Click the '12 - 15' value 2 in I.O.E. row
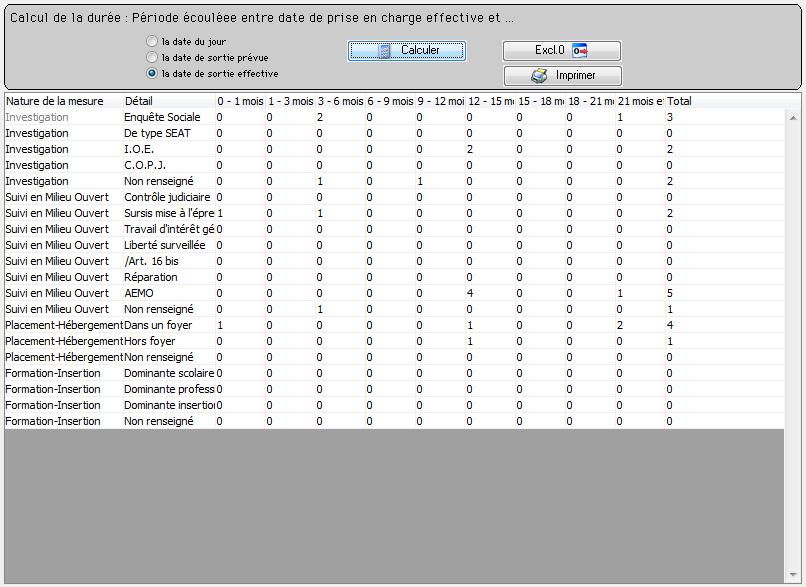The image size is (806, 587). point(470,149)
